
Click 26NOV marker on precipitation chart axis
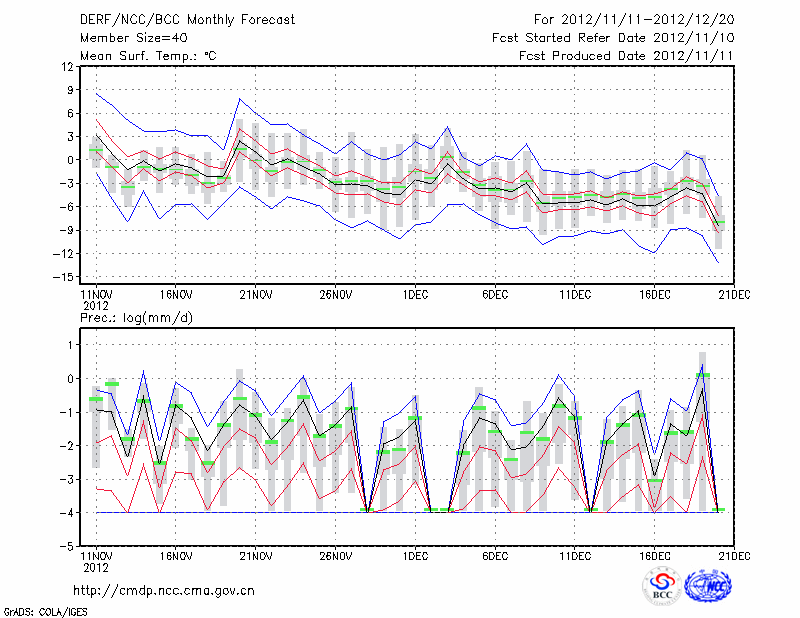pyautogui.click(x=335, y=555)
